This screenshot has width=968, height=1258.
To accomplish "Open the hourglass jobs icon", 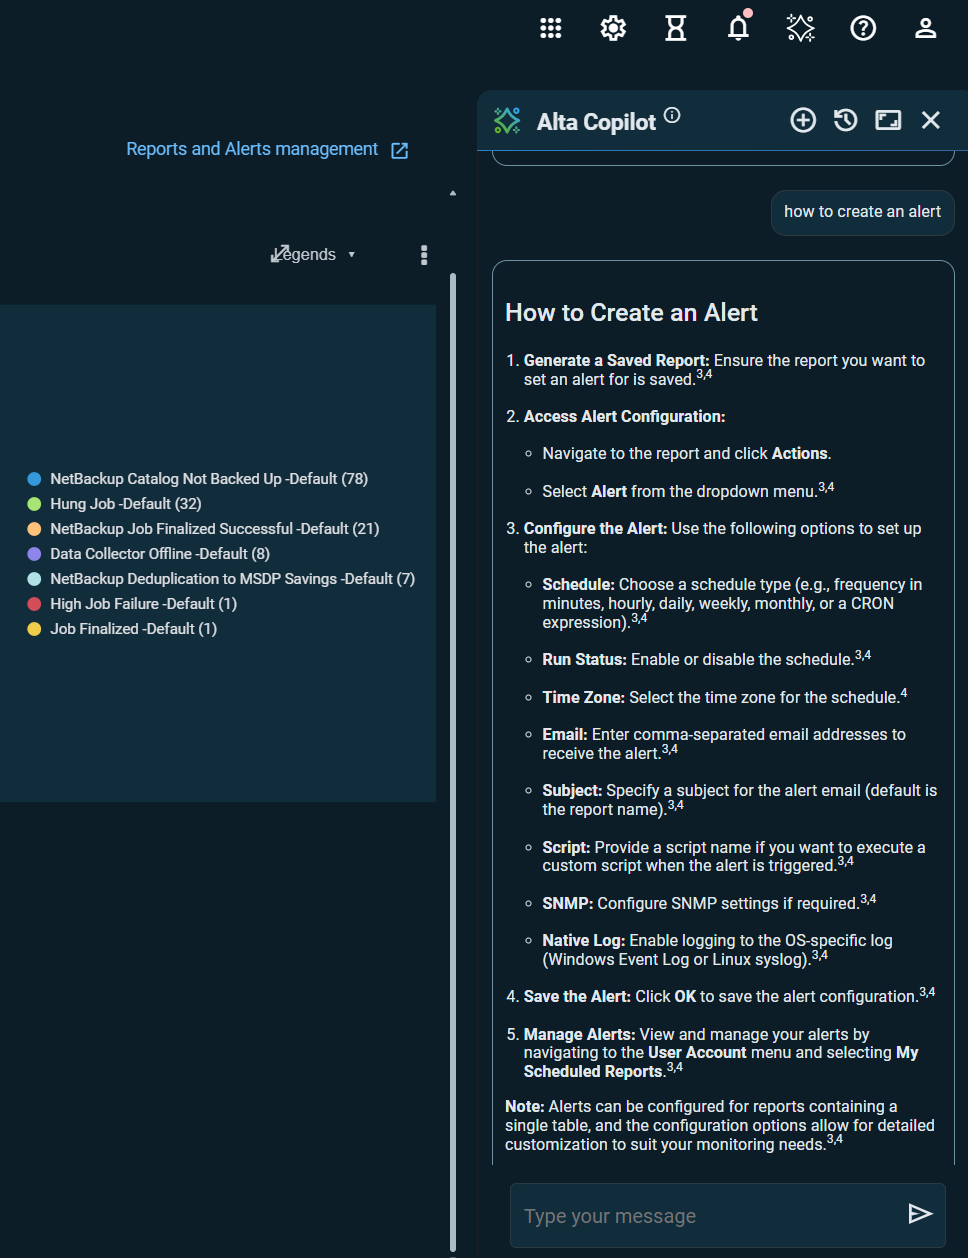I will (676, 28).
